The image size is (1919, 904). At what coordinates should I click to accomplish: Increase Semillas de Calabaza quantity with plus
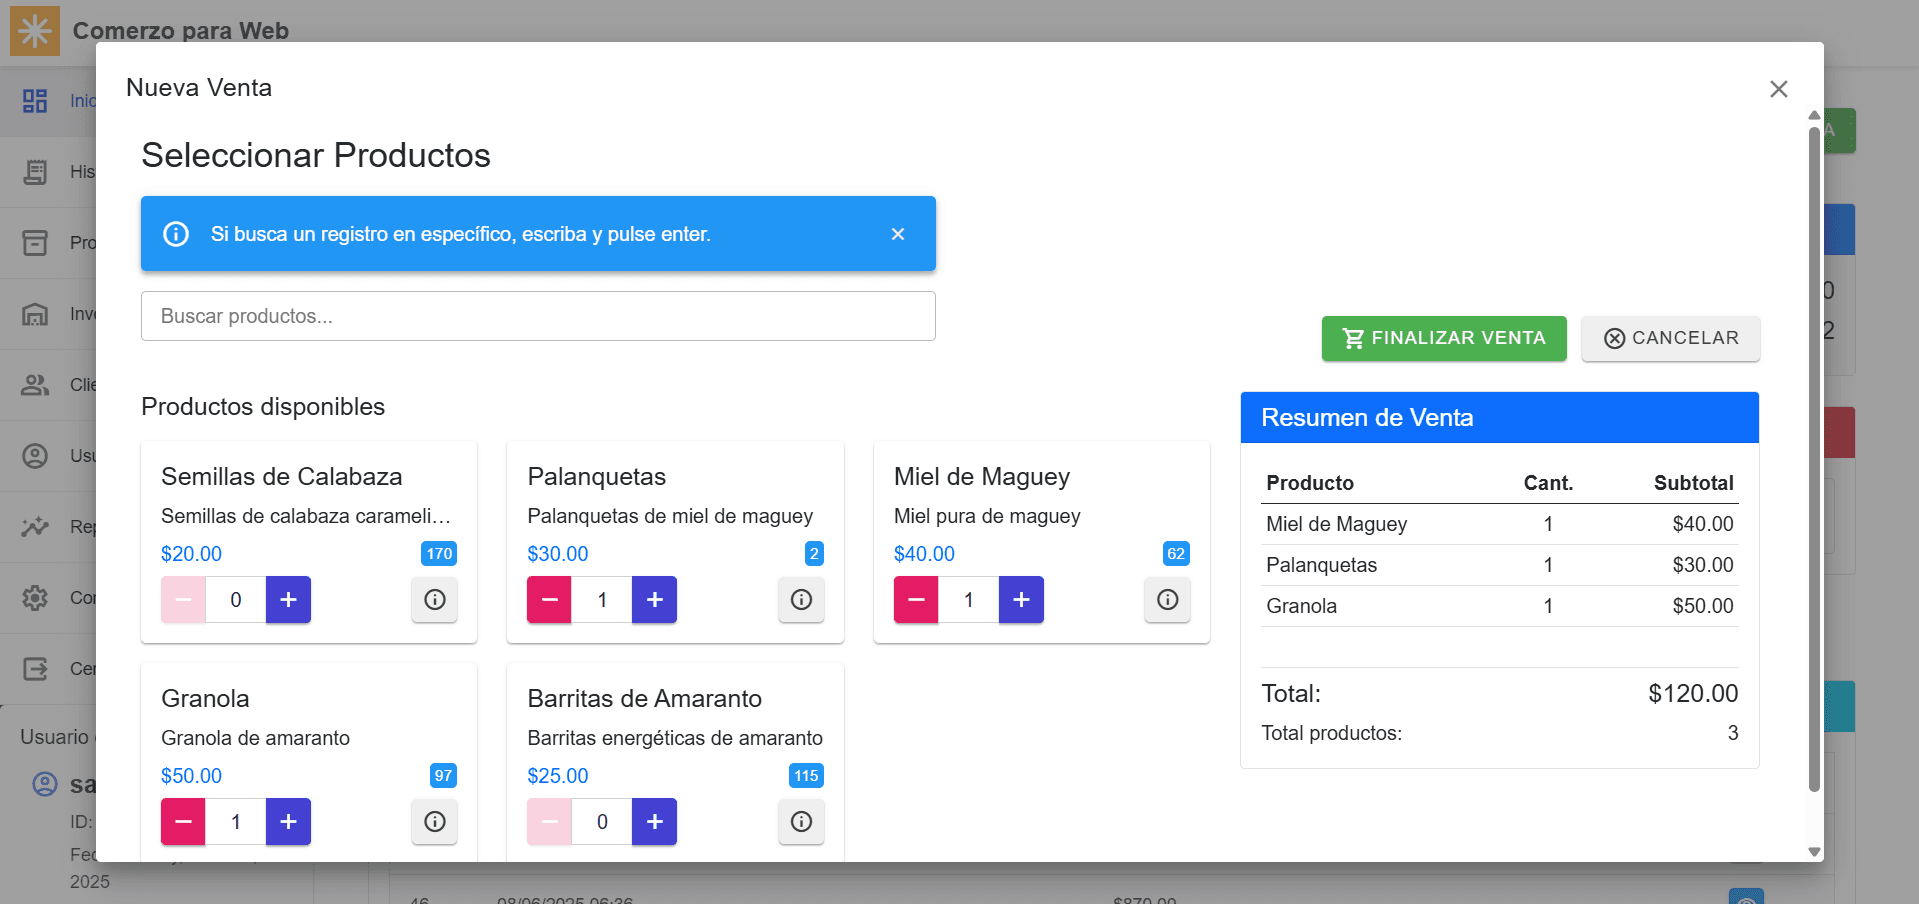tap(288, 600)
